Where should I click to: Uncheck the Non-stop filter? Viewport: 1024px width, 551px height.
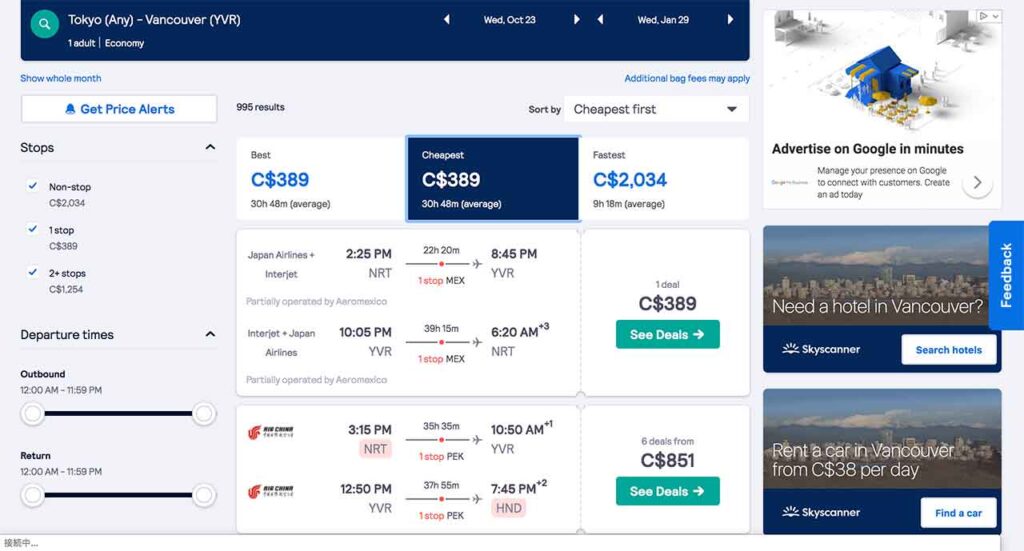(x=33, y=186)
